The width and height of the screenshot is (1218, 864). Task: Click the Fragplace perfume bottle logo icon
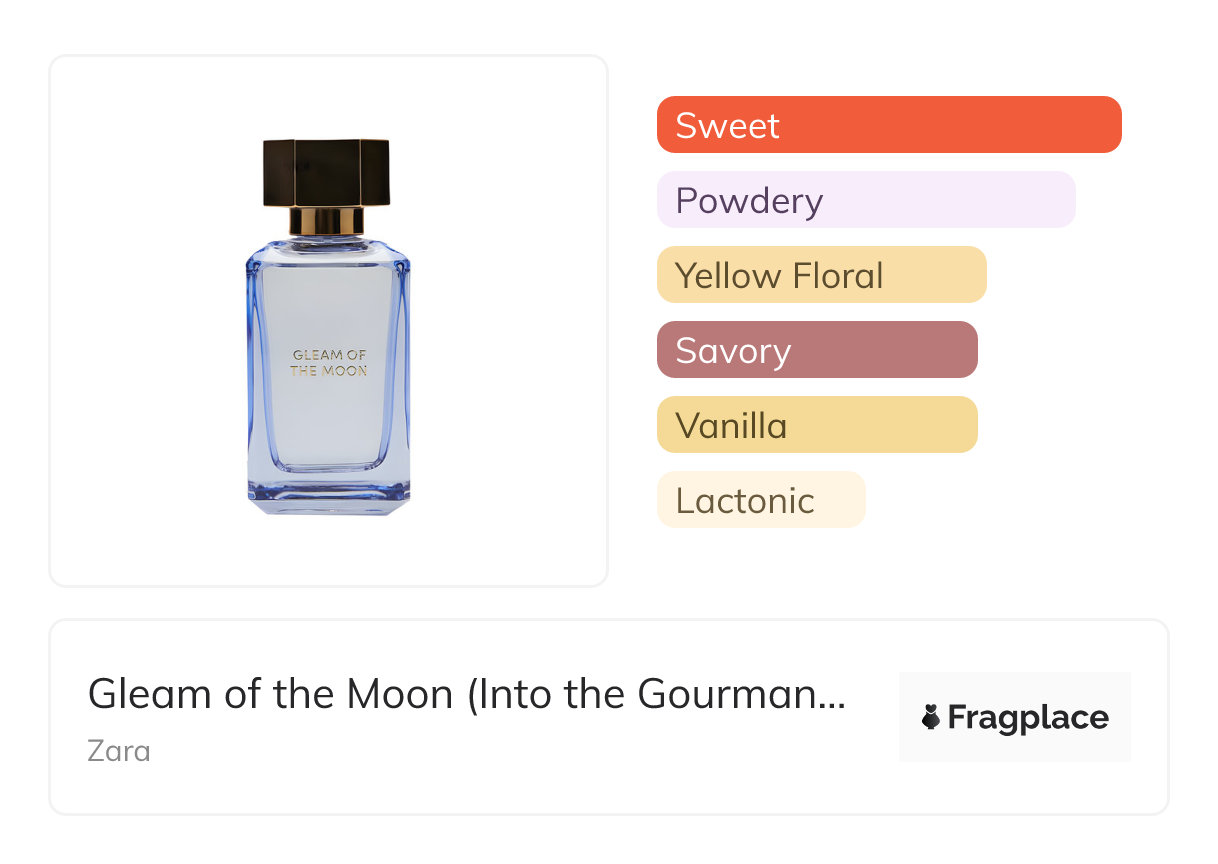point(931,717)
